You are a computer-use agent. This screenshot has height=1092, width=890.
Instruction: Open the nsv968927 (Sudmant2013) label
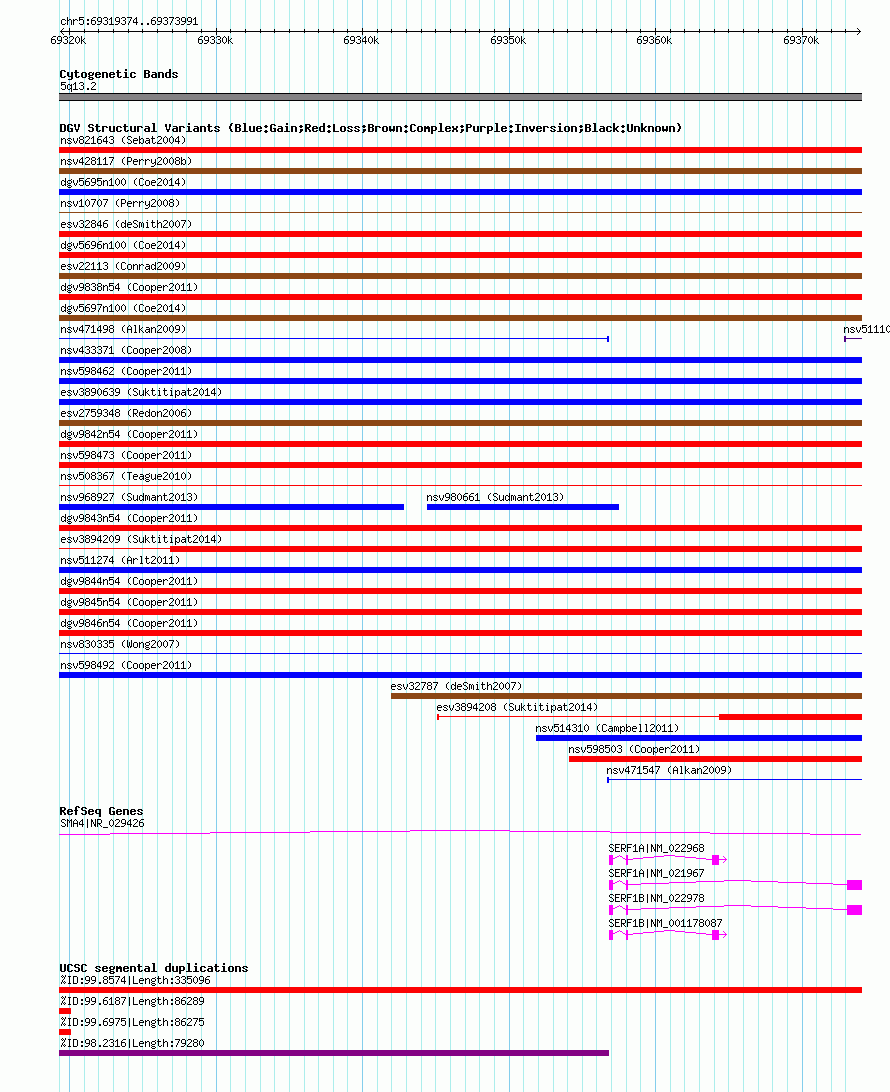point(129,497)
